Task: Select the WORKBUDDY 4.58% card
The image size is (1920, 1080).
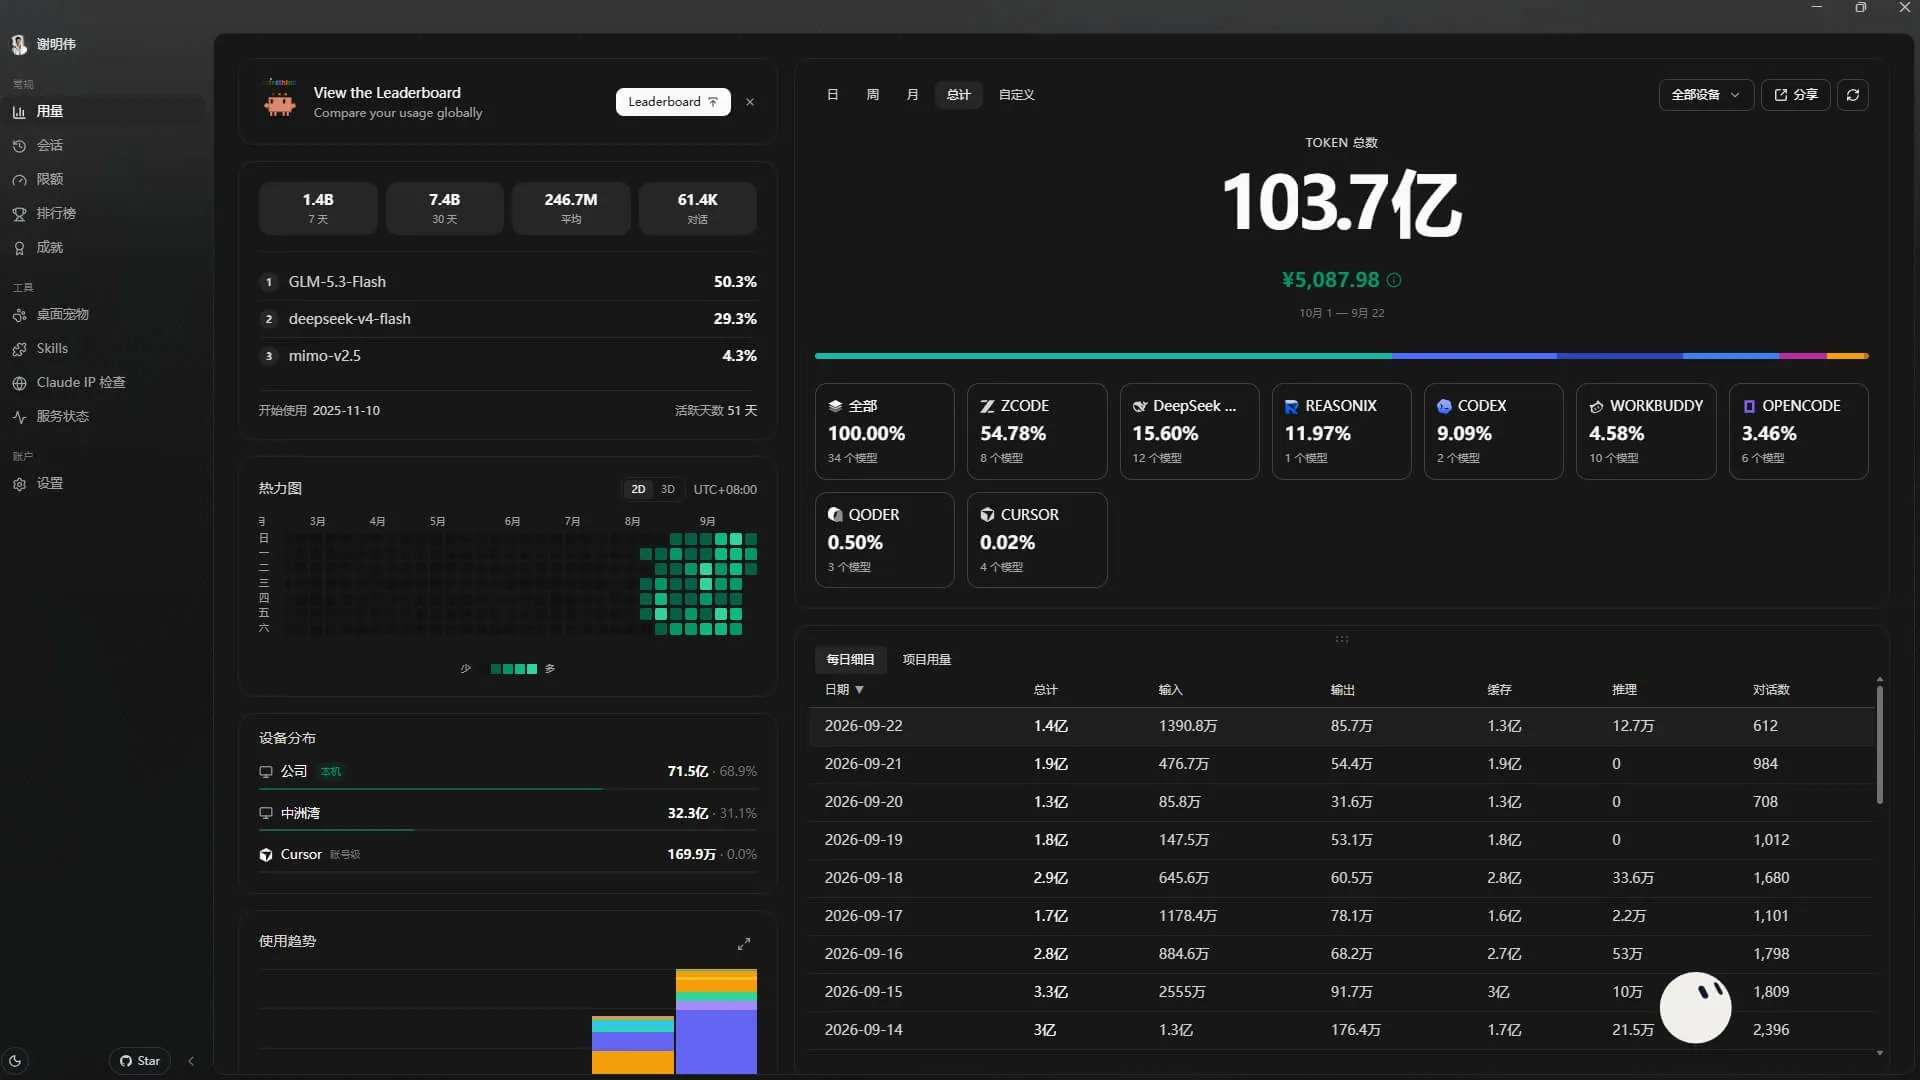Action: (1646, 431)
